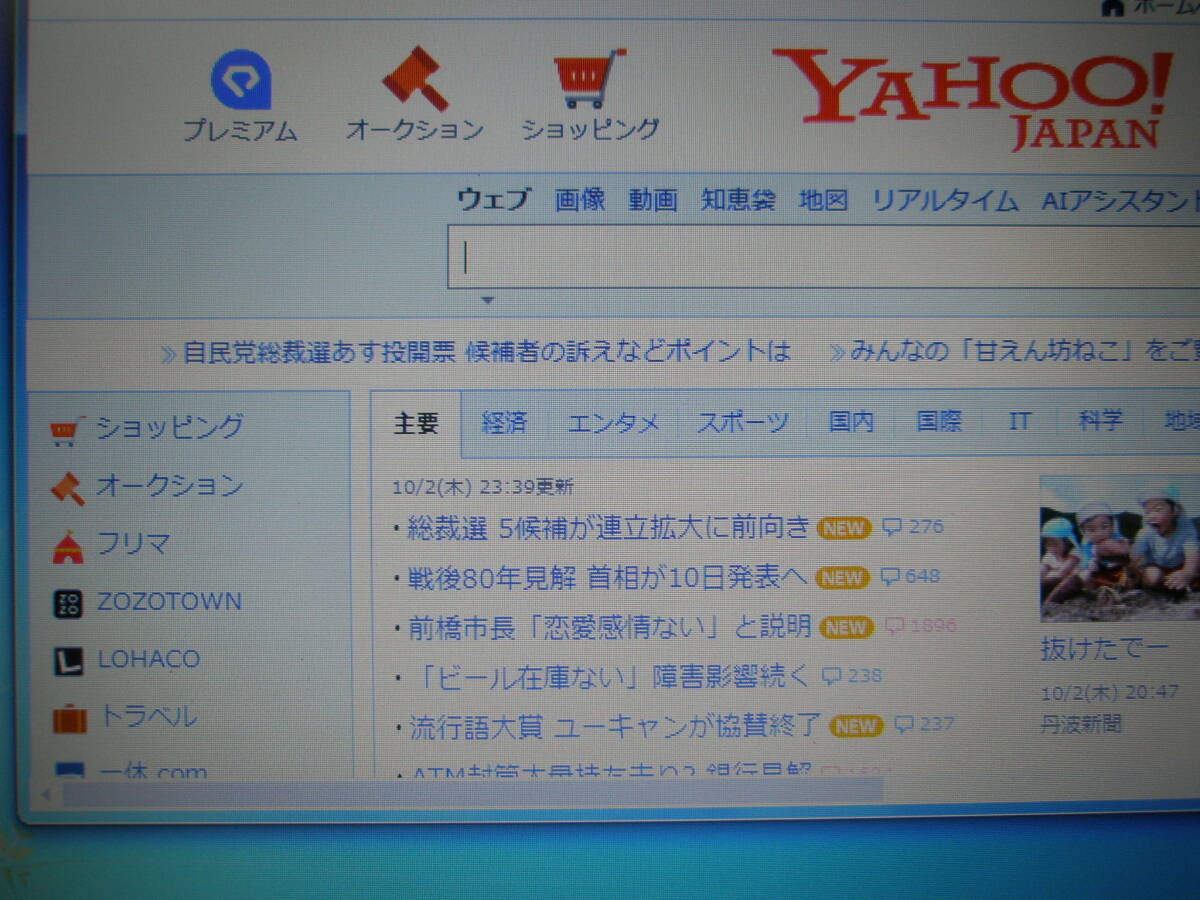Open the Premium (プレミアム) icon
1200x900 pixels.
coord(241,80)
